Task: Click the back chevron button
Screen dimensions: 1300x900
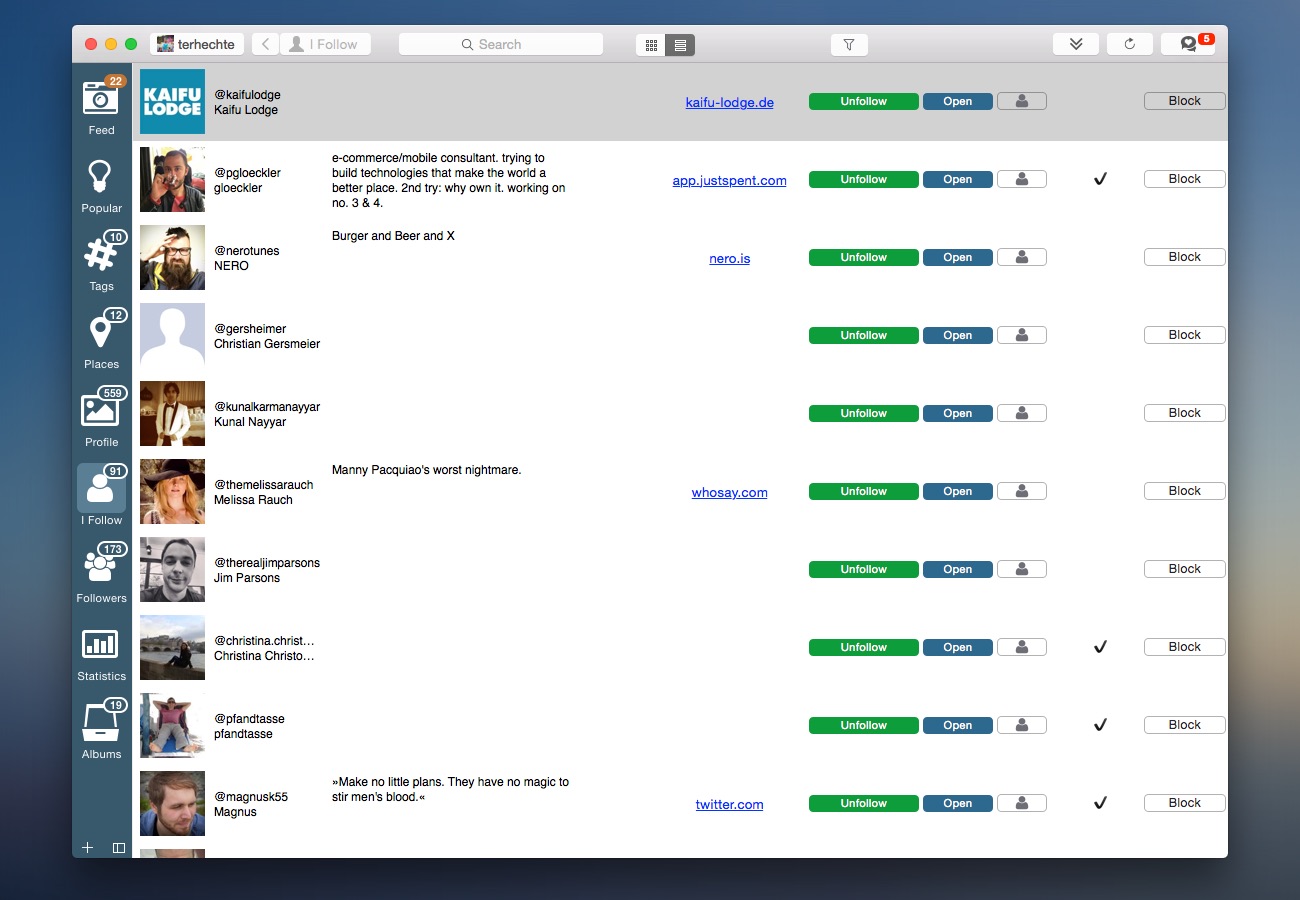Action: pyautogui.click(x=265, y=45)
